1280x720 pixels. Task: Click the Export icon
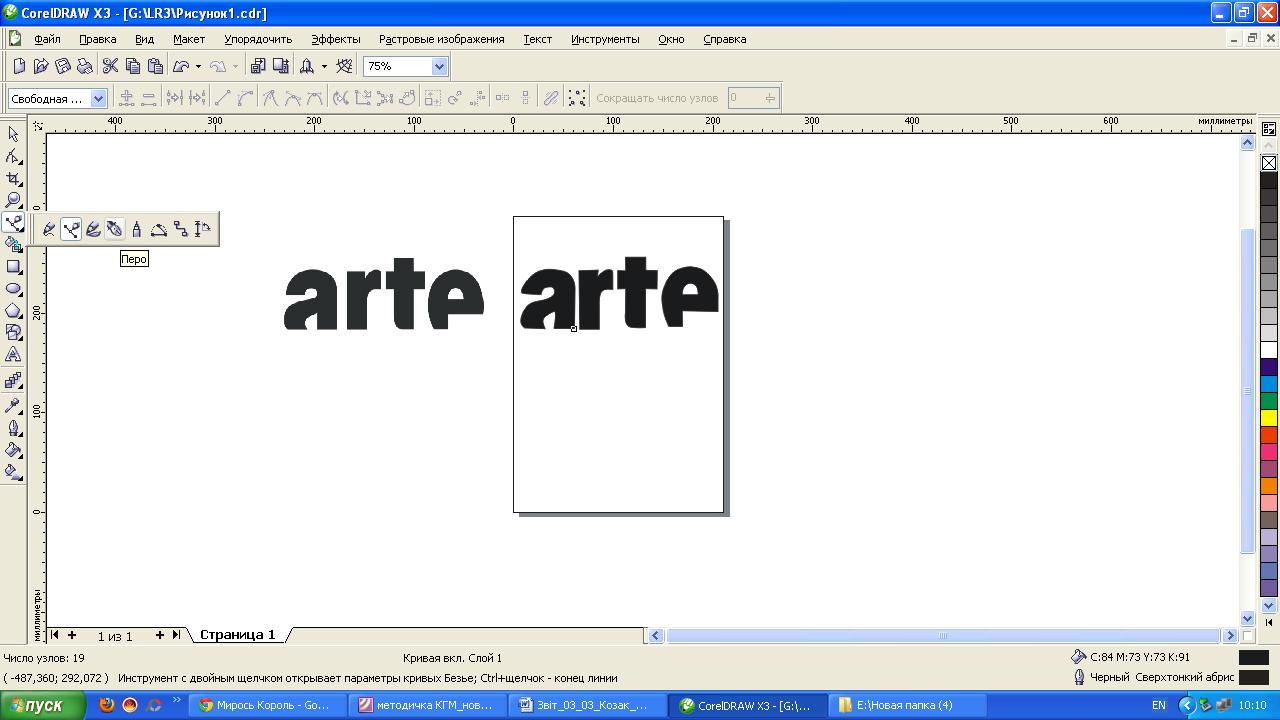pyautogui.click(x=280, y=66)
